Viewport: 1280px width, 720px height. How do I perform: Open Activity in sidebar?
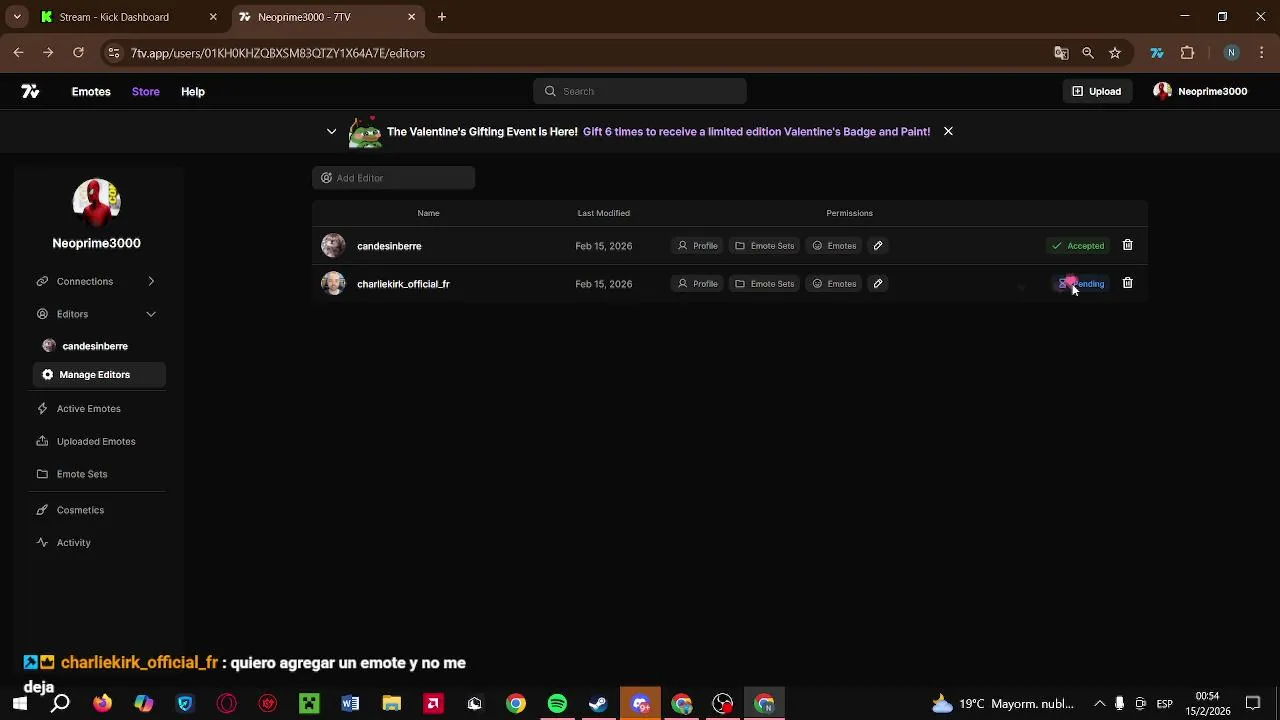[x=73, y=542]
